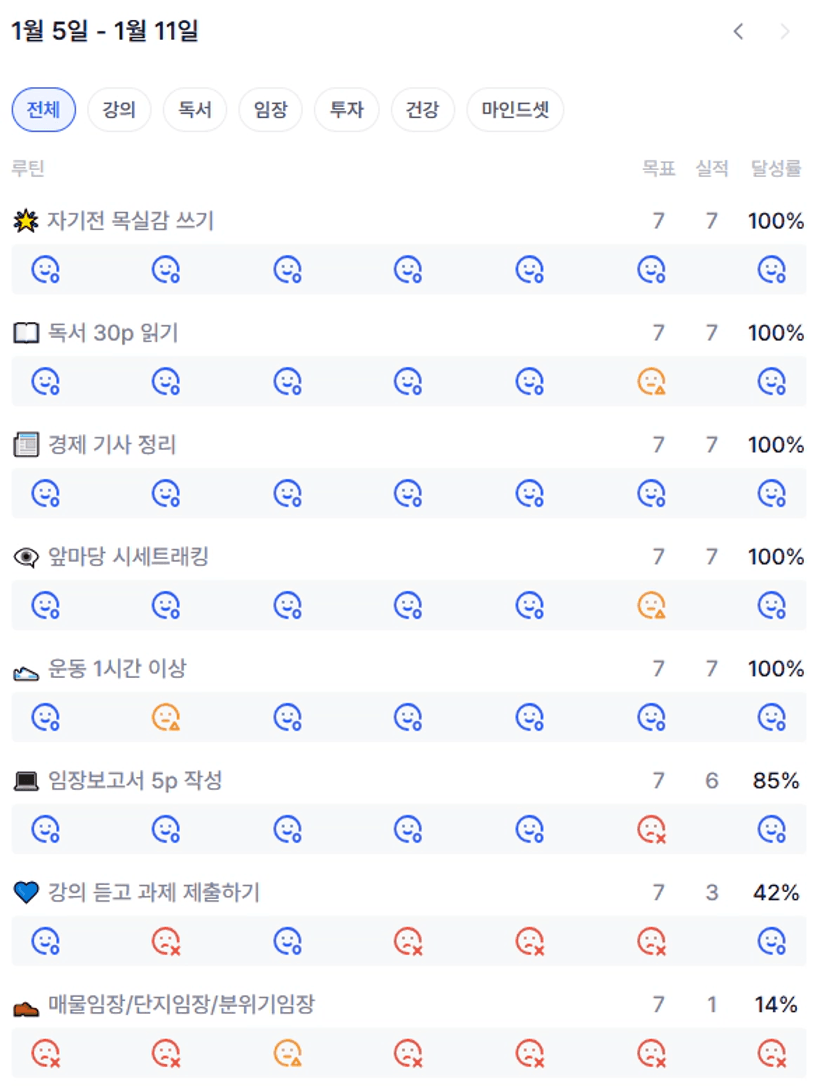Open the 자기전 목실감 쓰기 routine
Viewport: 827px width, 1086px height.
(x=130, y=221)
